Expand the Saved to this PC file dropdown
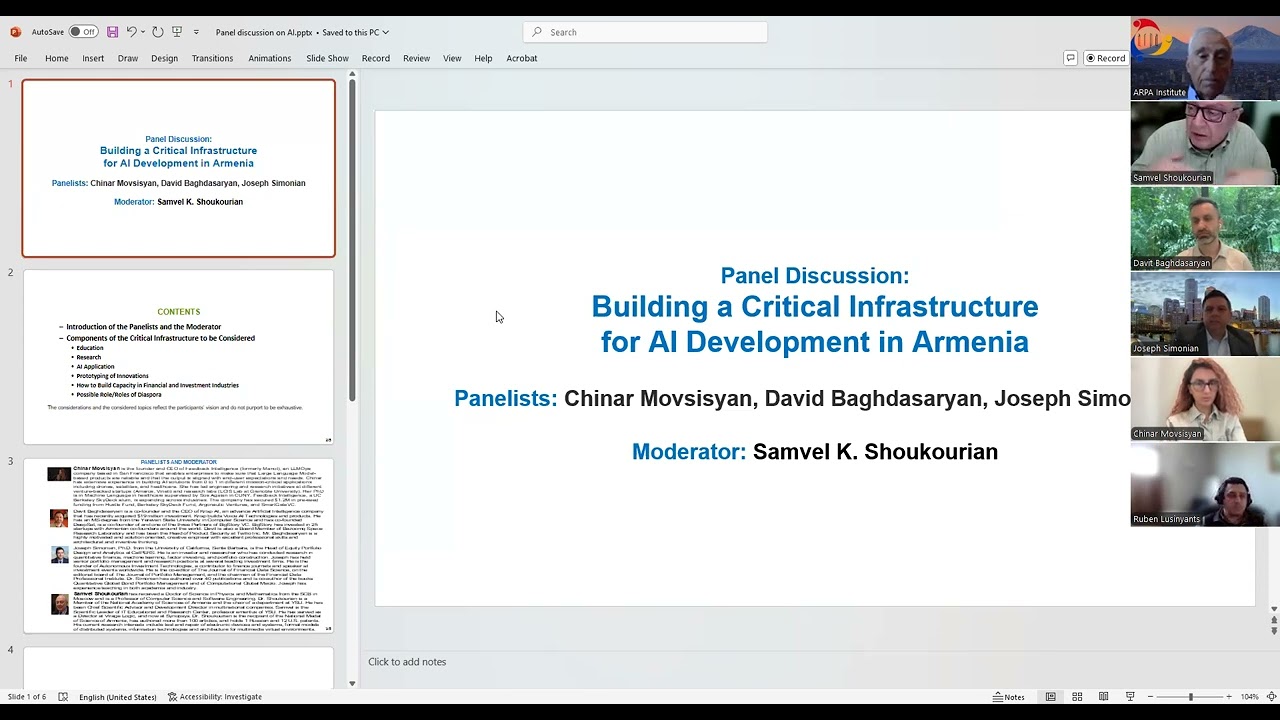 386,32
